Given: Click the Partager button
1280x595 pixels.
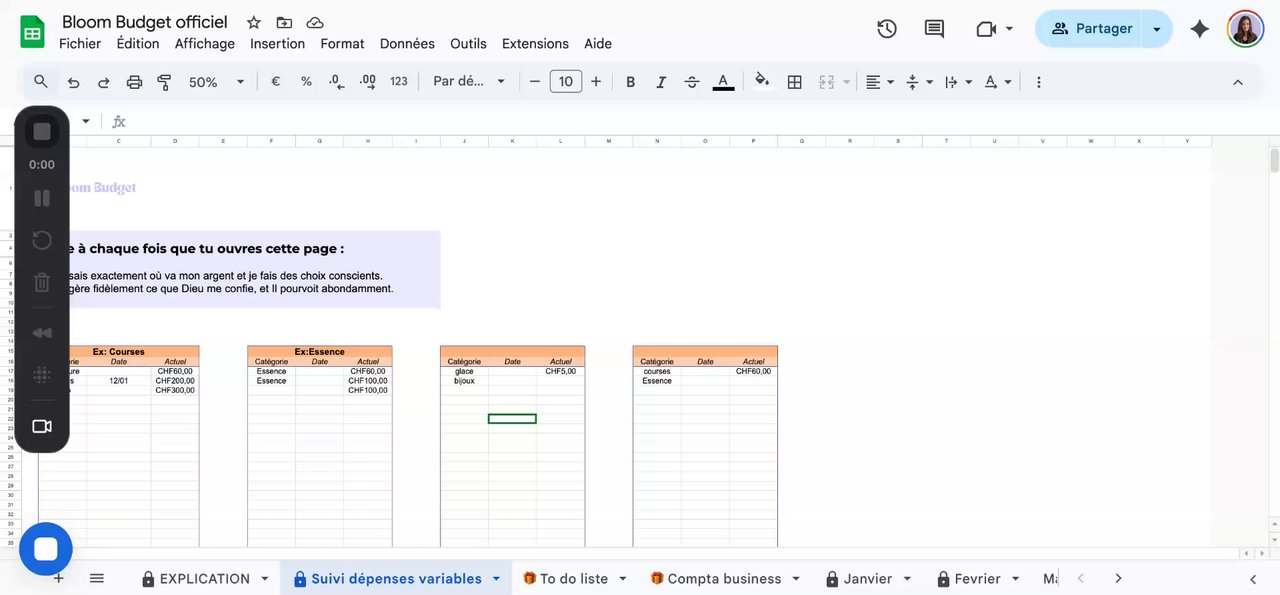Looking at the screenshot, I should click(1091, 29).
